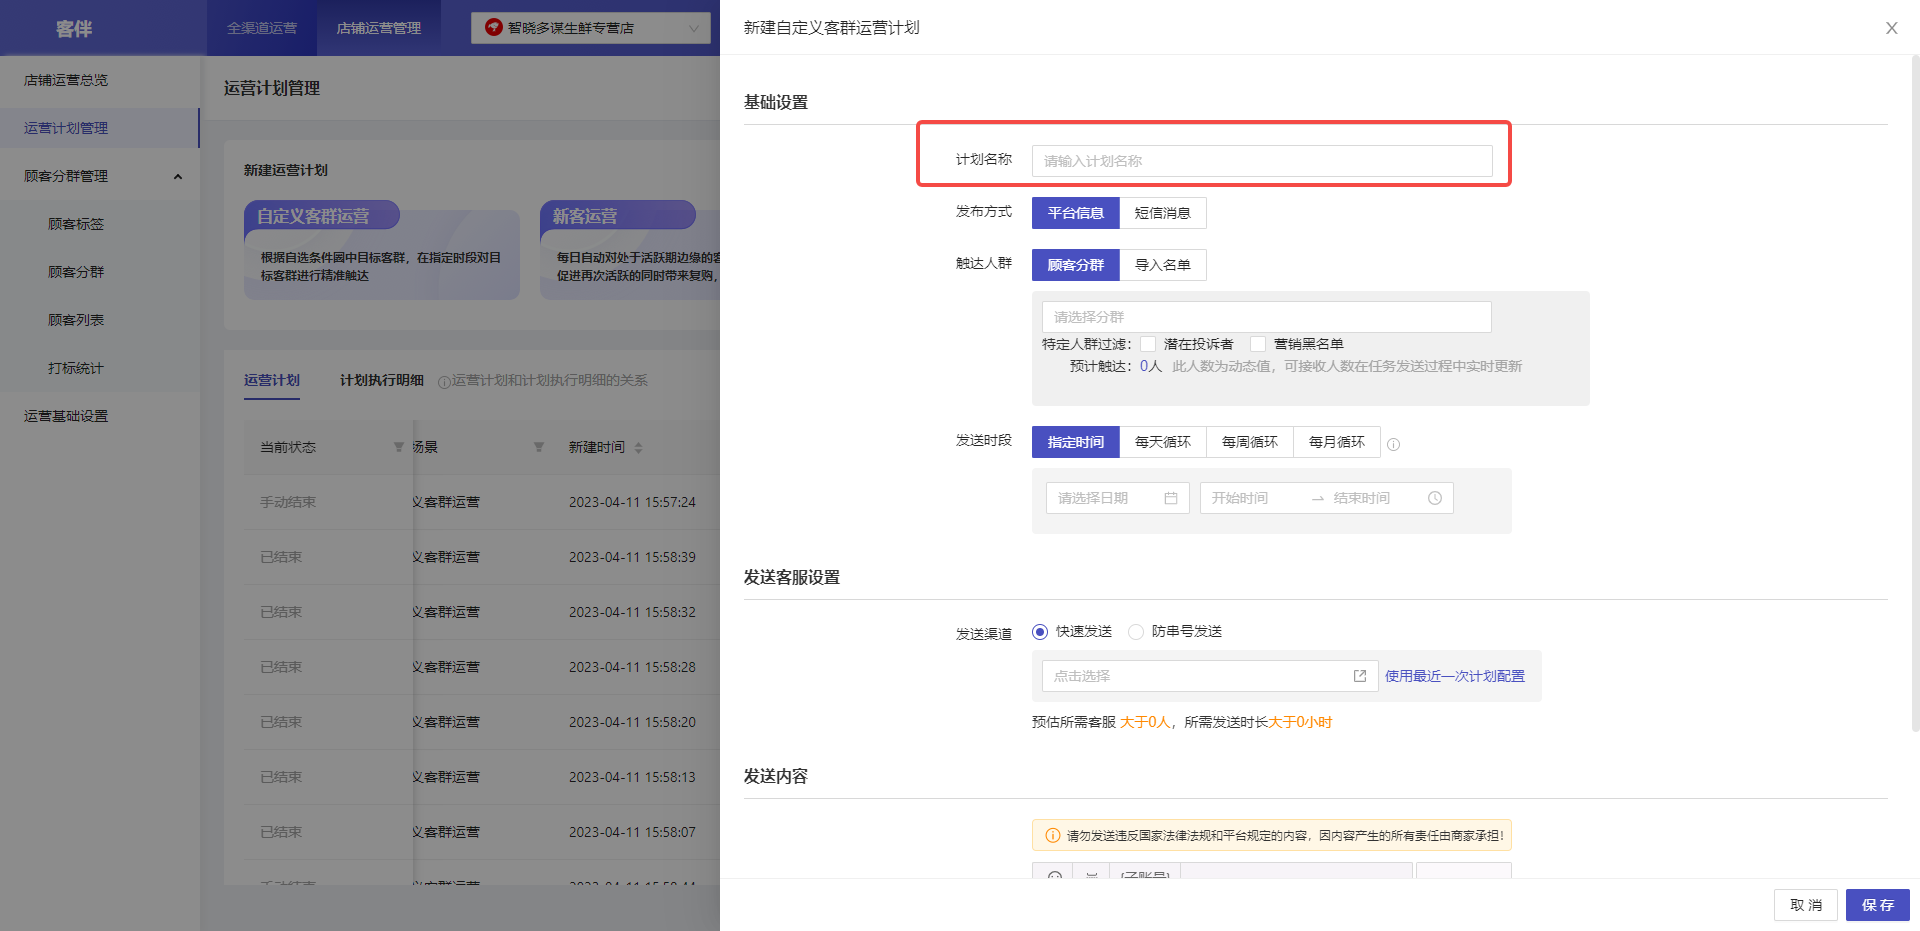
Task: Open 店铺运营总览 in the sidebar
Action: [100, 80]
